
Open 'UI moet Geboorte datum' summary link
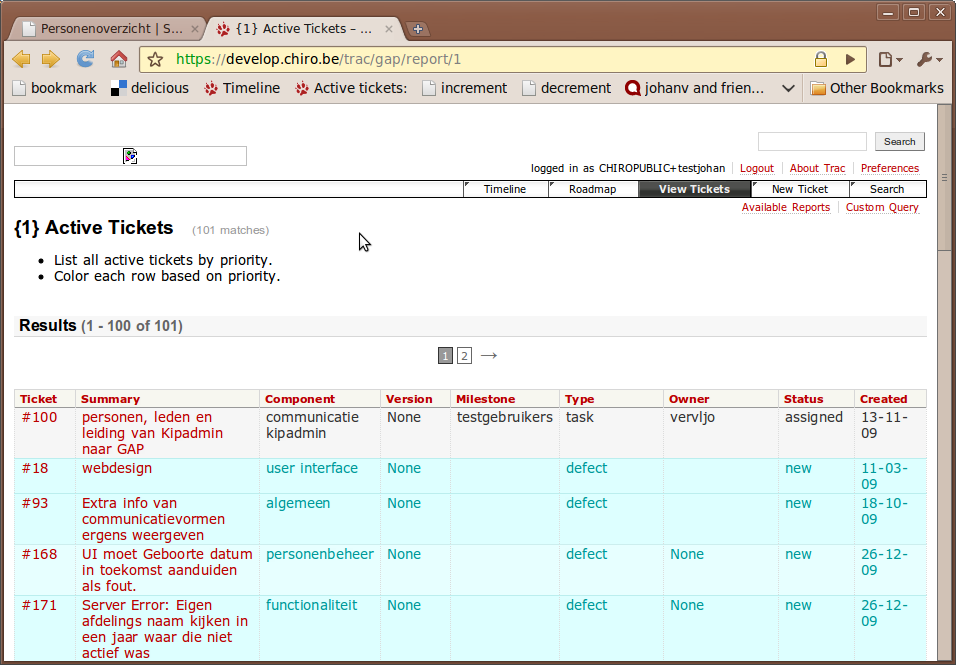coord(167,571)
